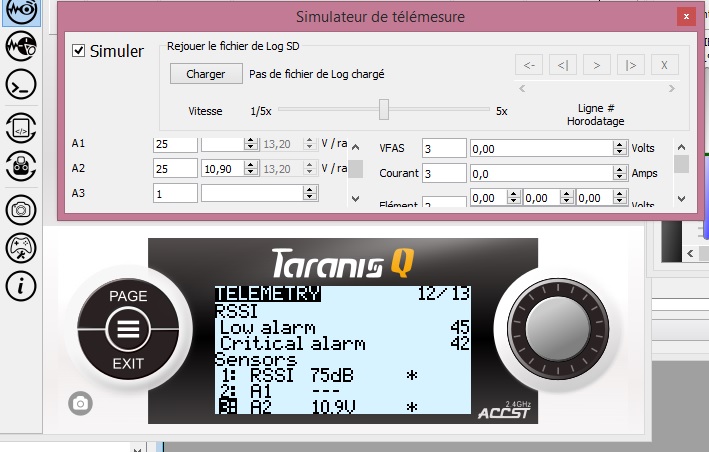709x452 pixels.
Task: Click the step back '<|' button
Action: [563, 65]
